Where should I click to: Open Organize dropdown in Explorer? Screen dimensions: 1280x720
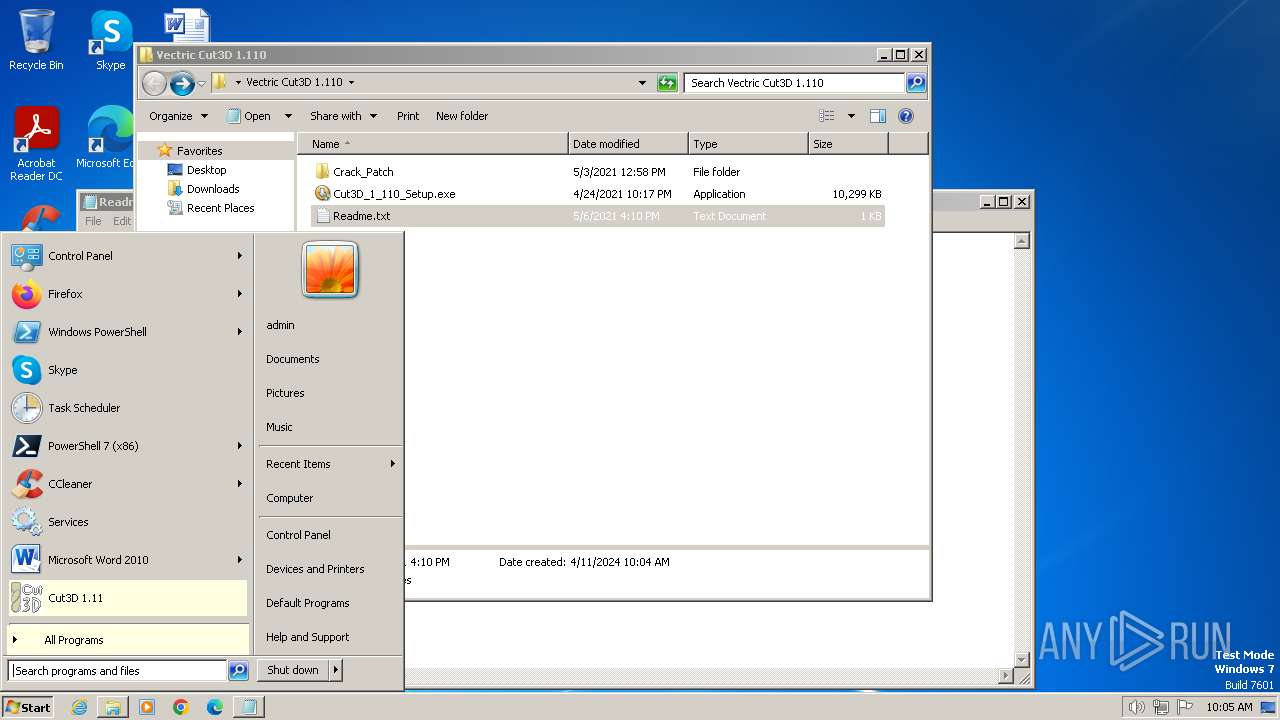tap(179, 116)
